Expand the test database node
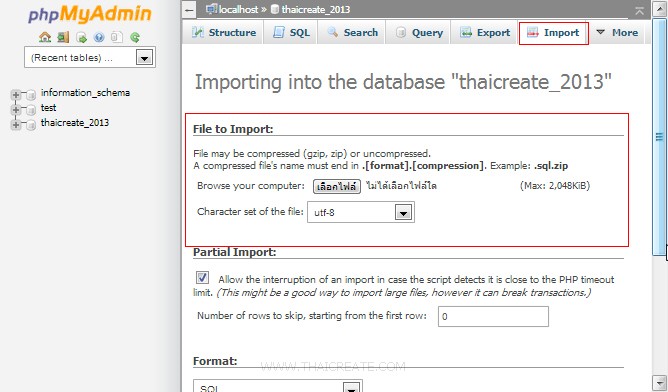 (16, 110)
